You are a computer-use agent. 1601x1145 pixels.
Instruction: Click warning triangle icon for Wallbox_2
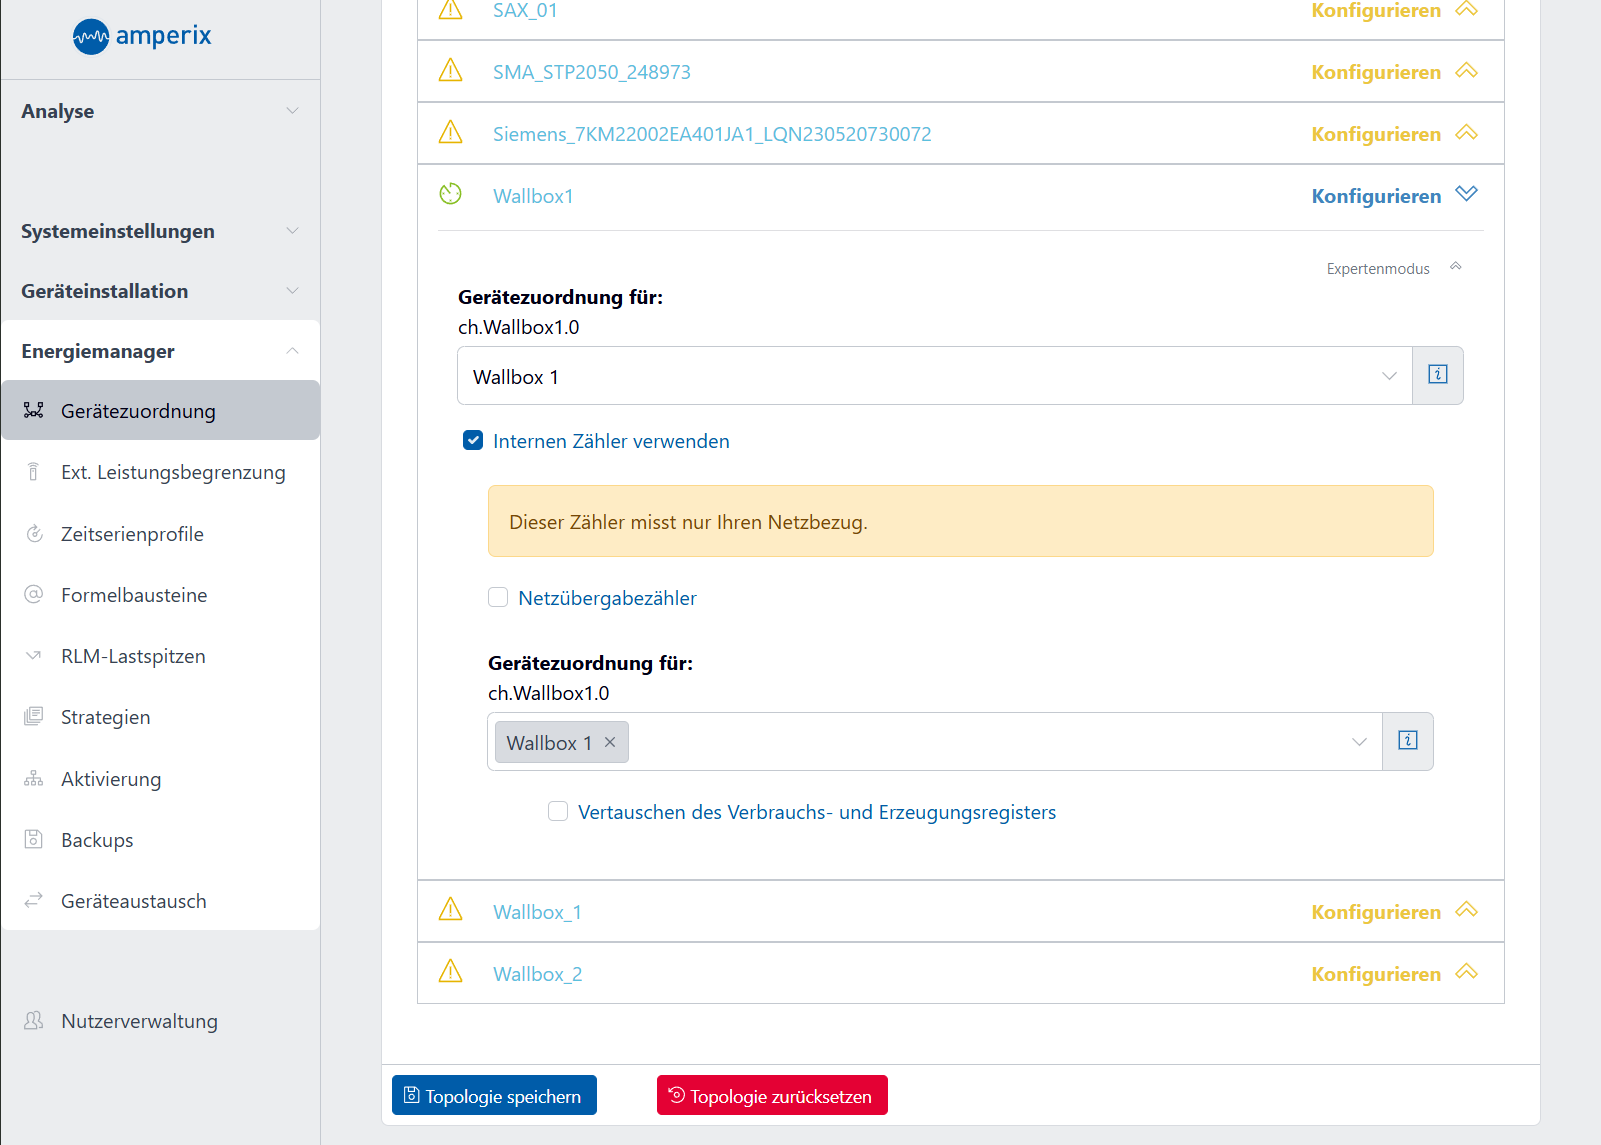point(451,971)
